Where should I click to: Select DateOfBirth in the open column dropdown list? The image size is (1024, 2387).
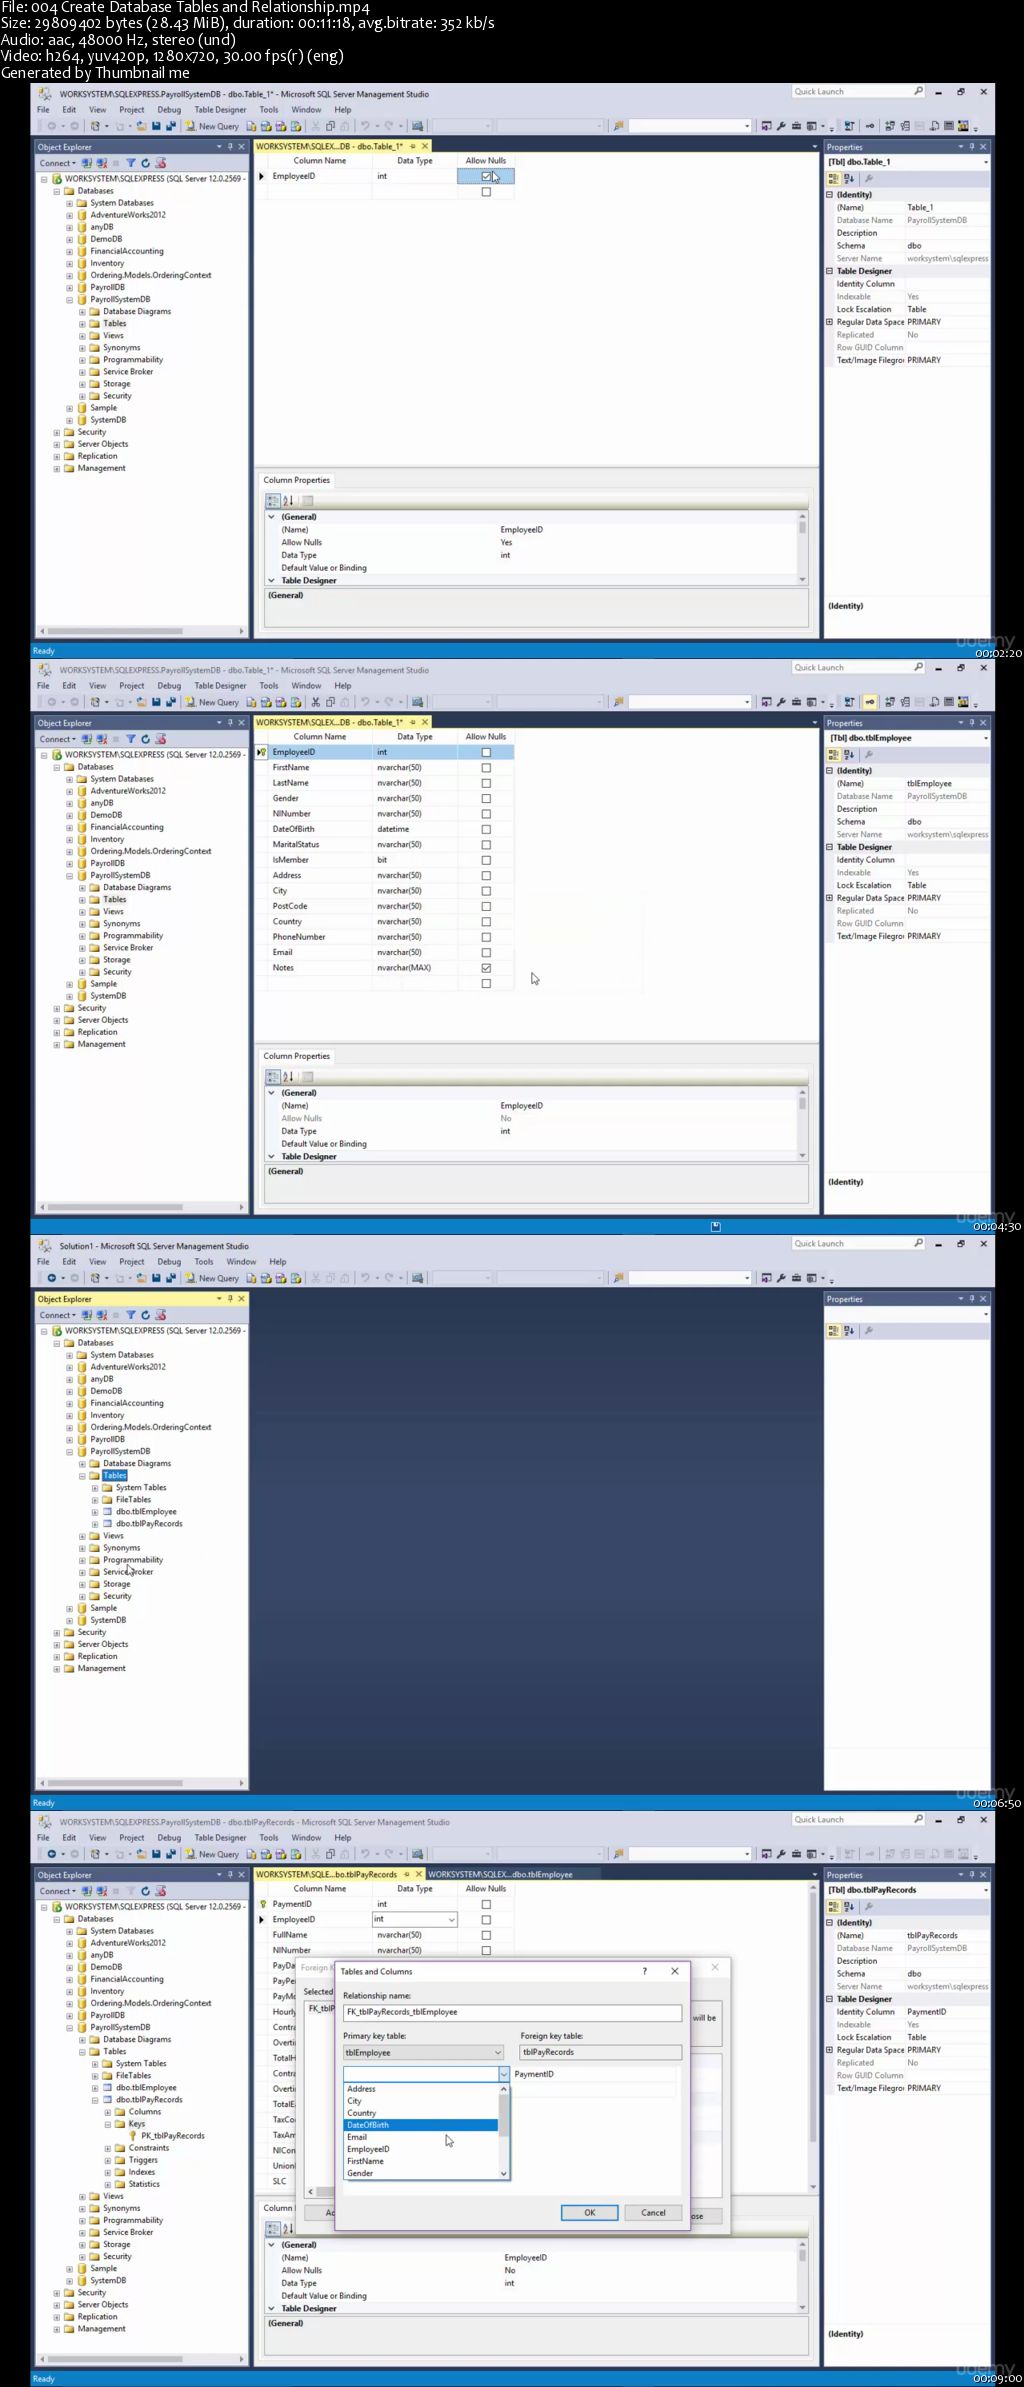coord(421,2124)
